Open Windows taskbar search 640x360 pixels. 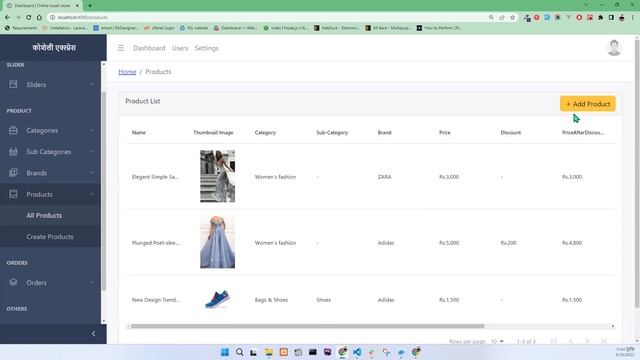coord(240,352)
